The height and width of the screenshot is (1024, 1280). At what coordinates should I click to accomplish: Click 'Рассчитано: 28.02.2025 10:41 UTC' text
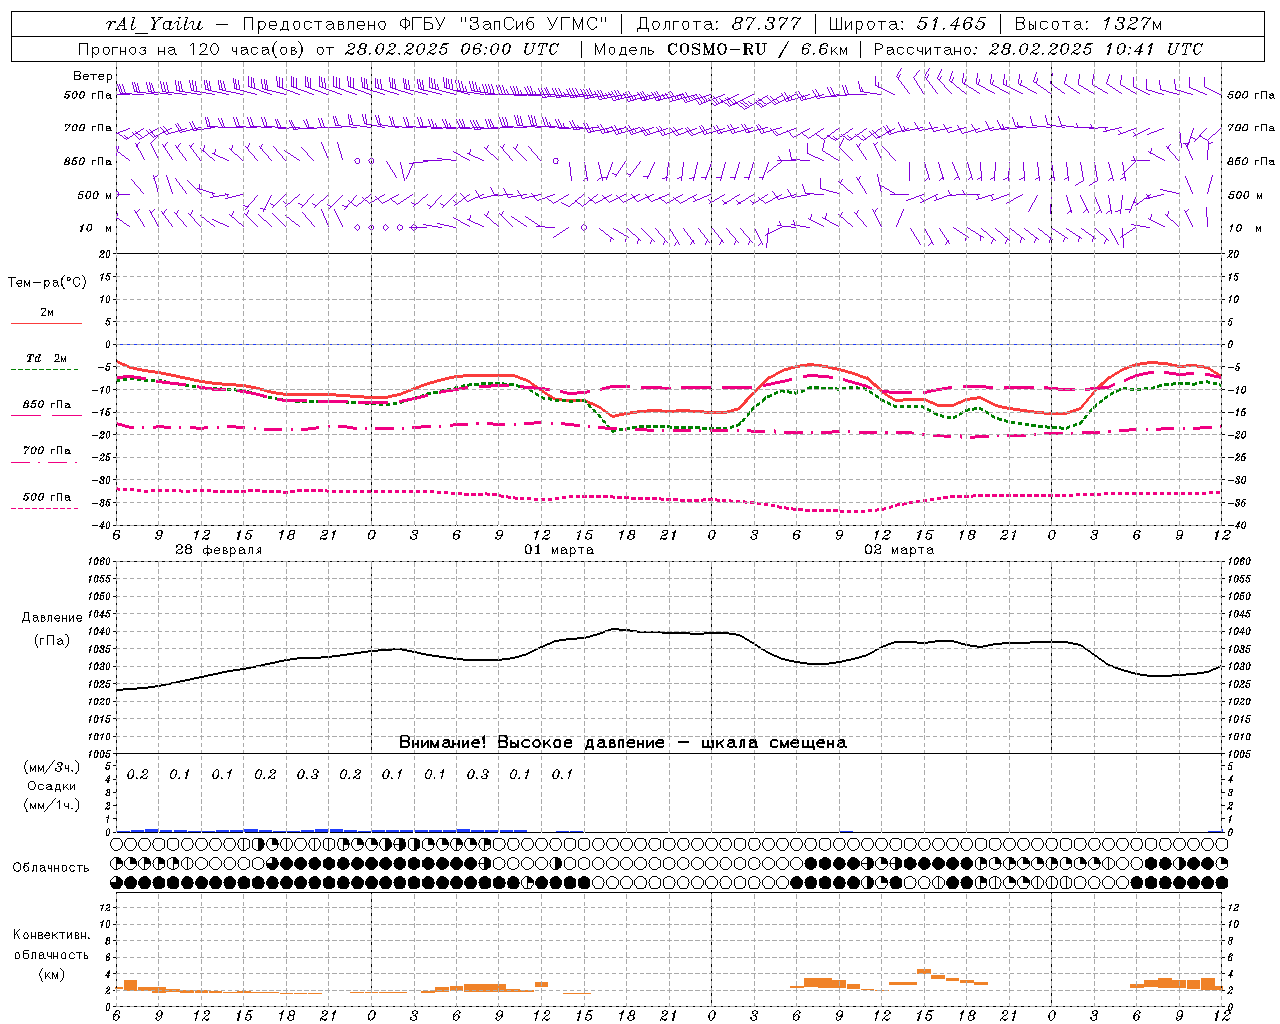(x=1038, y=49)
